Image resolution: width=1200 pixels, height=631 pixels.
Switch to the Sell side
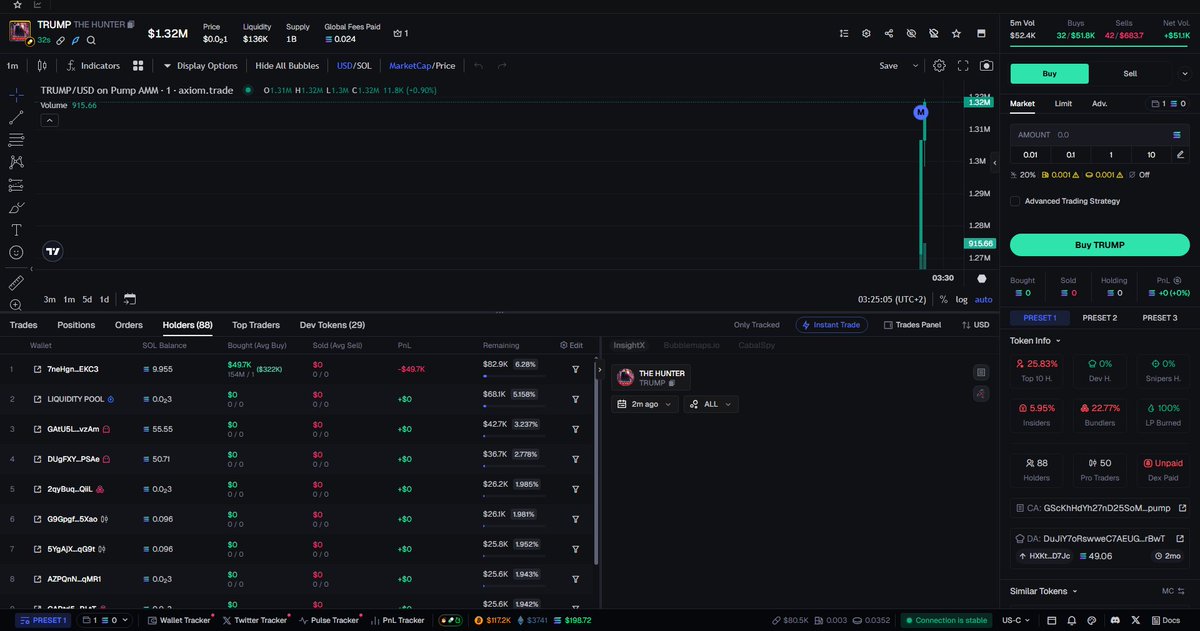click(1130, 74)
